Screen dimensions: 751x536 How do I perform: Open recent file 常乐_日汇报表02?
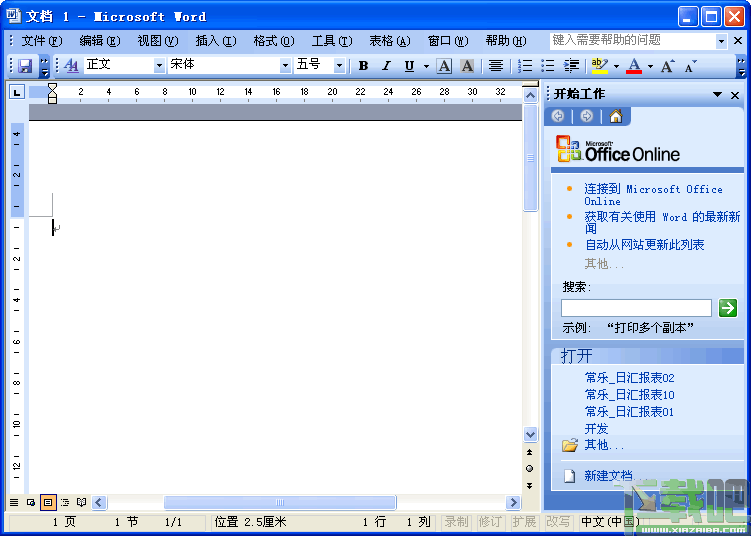click(x=629, y=378)
